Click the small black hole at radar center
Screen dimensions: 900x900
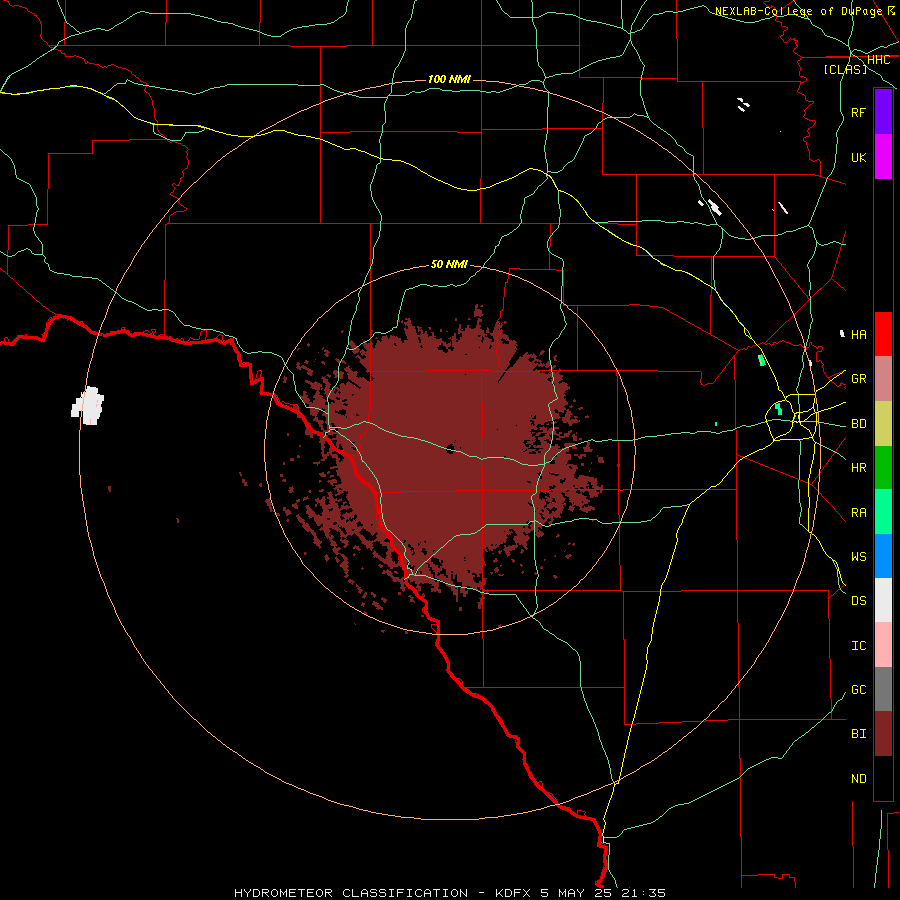[450, 448]
